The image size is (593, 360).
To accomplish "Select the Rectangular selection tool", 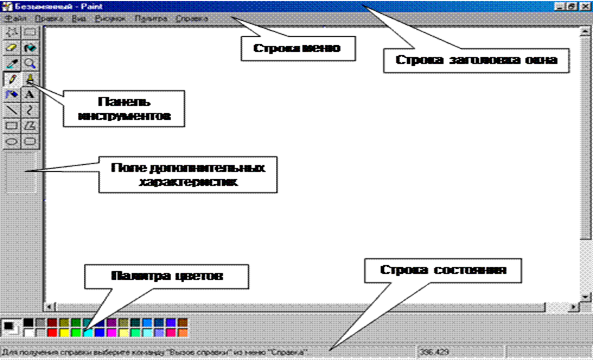I will 29,32.
